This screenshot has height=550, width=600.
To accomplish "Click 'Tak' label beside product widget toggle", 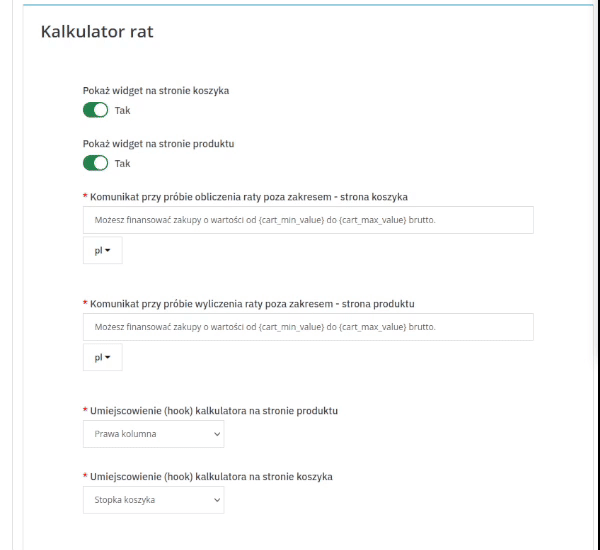I will pos(122,163).
